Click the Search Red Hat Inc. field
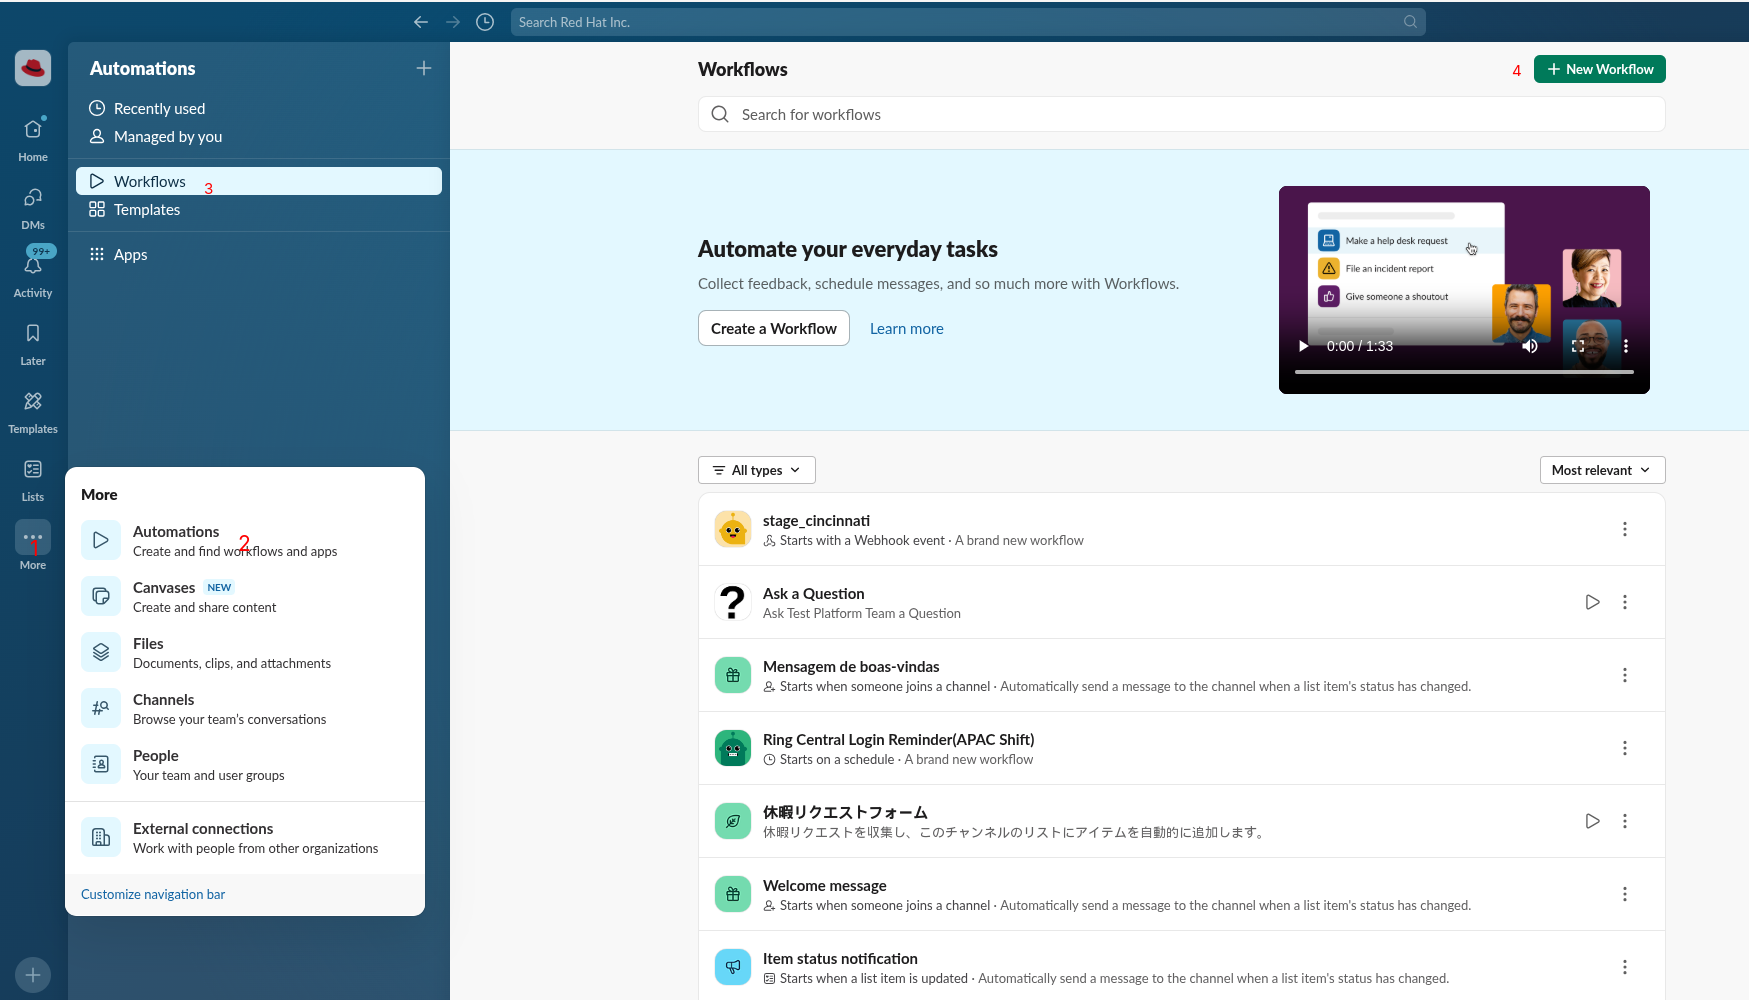The width and height of the screenshot is (1749, 1000). [x=968, y=22]
